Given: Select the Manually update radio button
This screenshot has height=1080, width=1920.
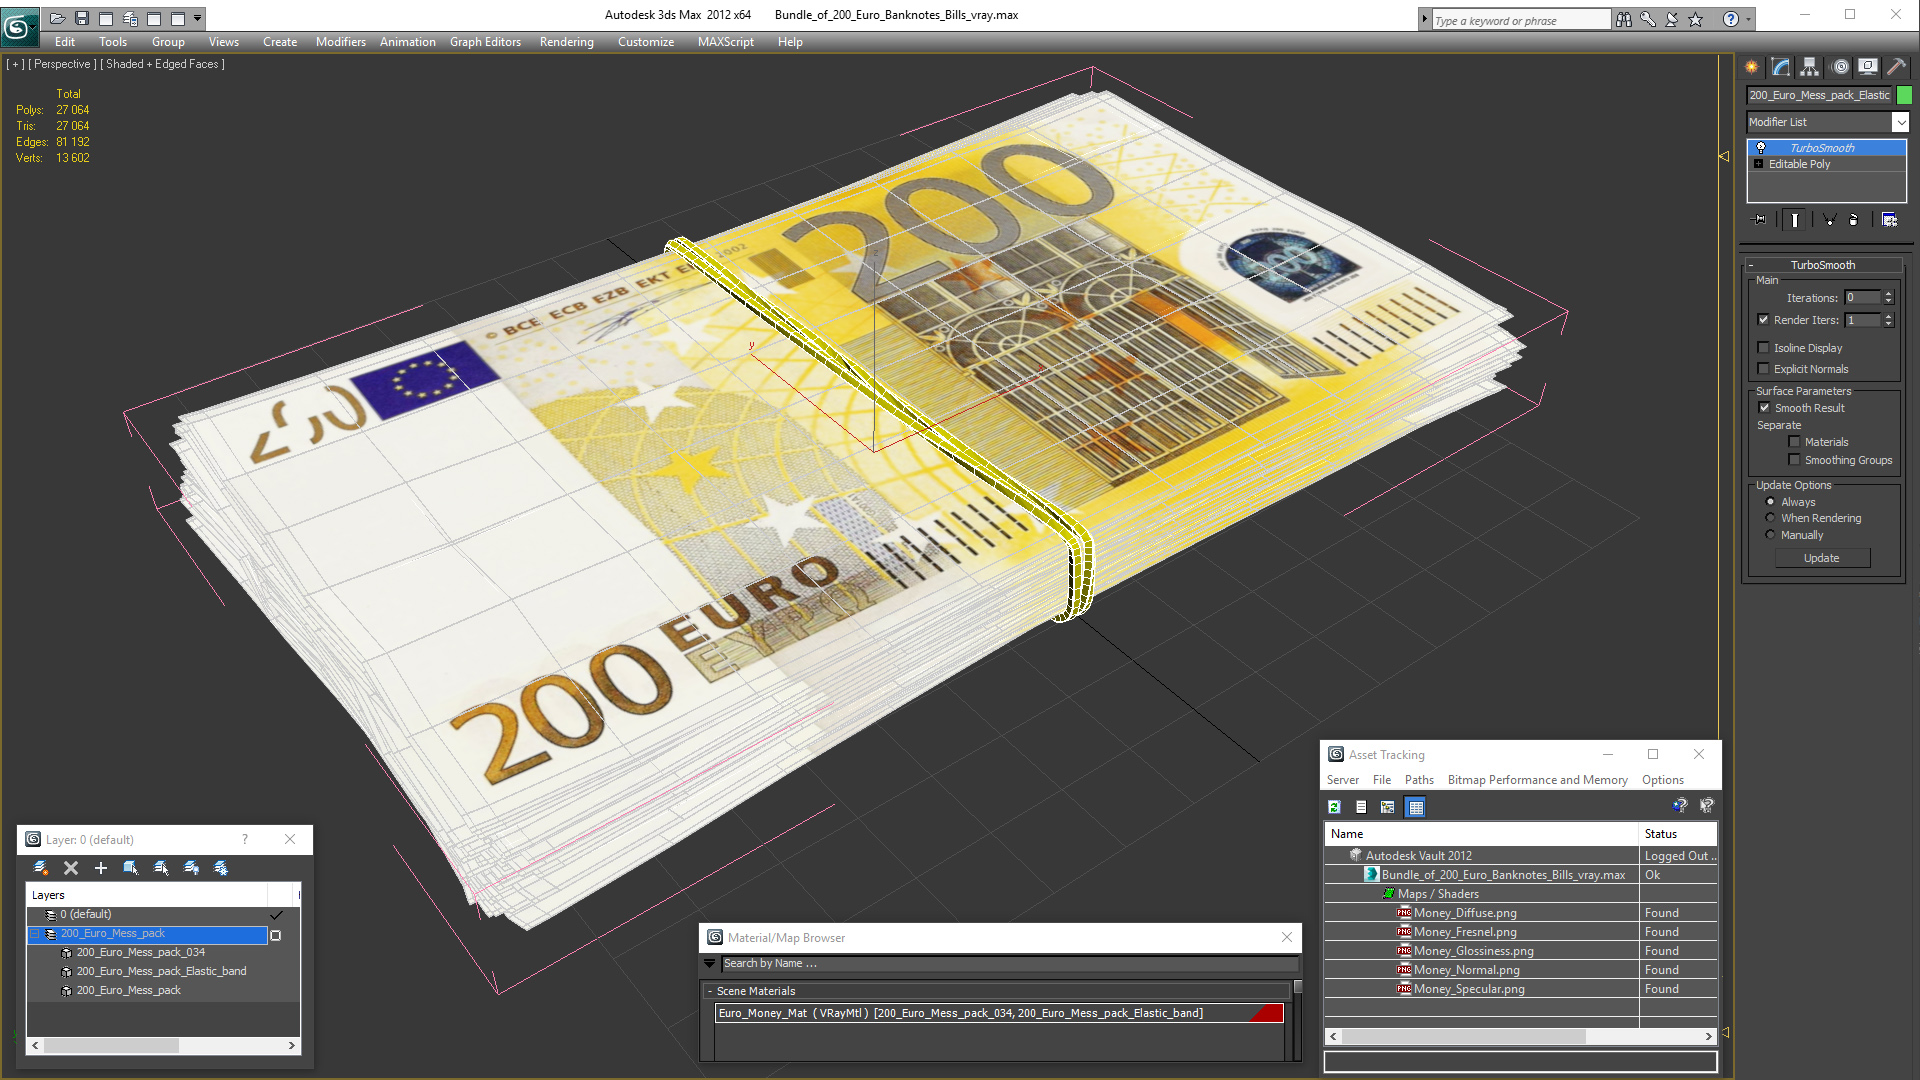Looking at the screenshot, I should point(1770,535).
